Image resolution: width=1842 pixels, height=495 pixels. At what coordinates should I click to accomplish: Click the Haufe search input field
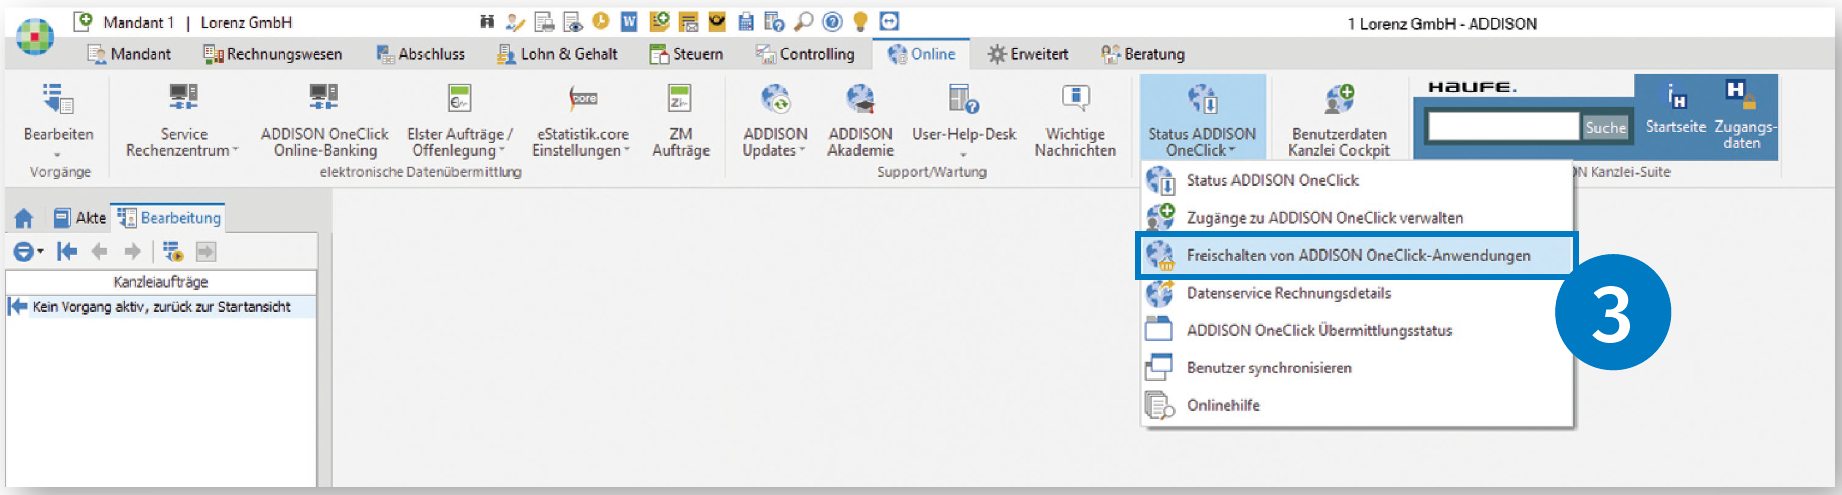pos(1503,126)
